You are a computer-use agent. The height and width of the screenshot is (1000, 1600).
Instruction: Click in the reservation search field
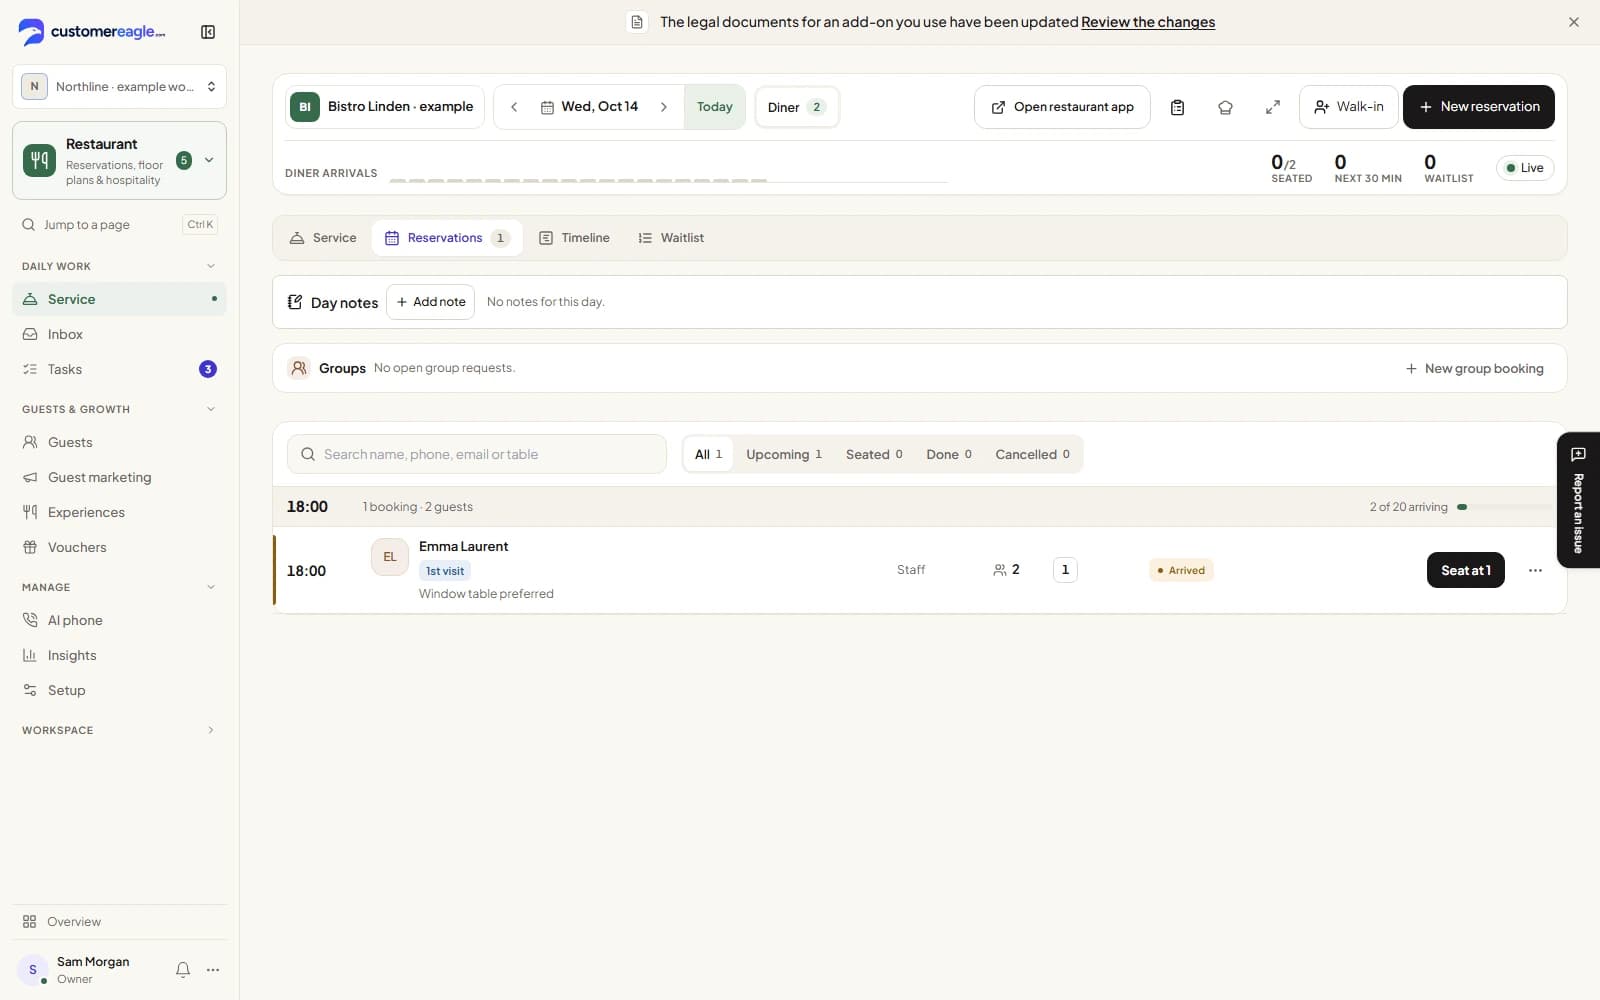click(477, 454)
